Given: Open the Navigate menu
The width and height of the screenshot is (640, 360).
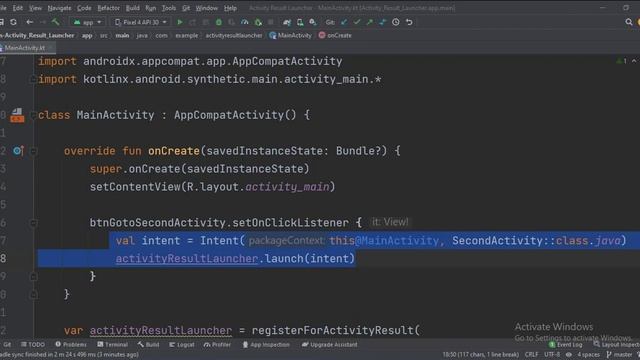Looking at the screenshot, I should (x=59, y=8).
